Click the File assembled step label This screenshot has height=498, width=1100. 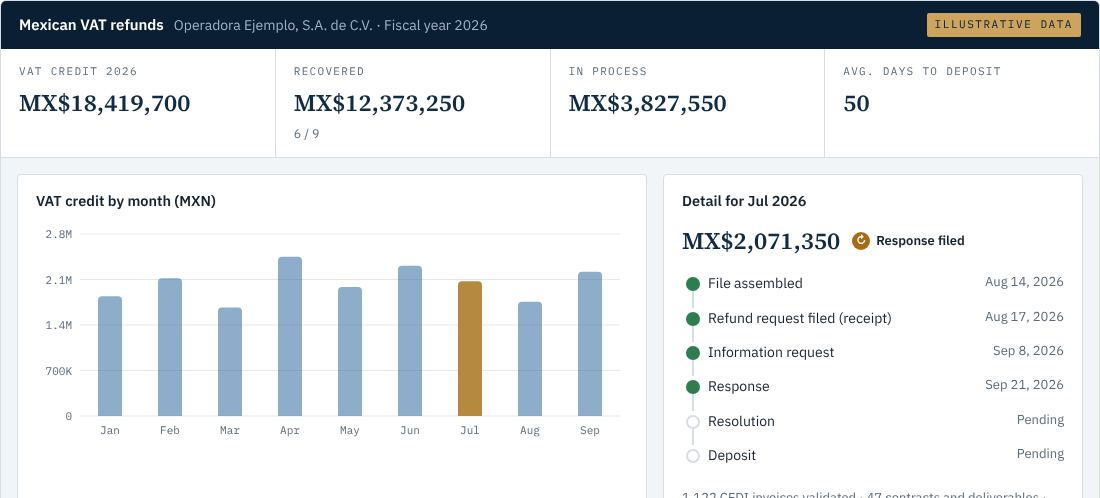(x=755, y=283)
